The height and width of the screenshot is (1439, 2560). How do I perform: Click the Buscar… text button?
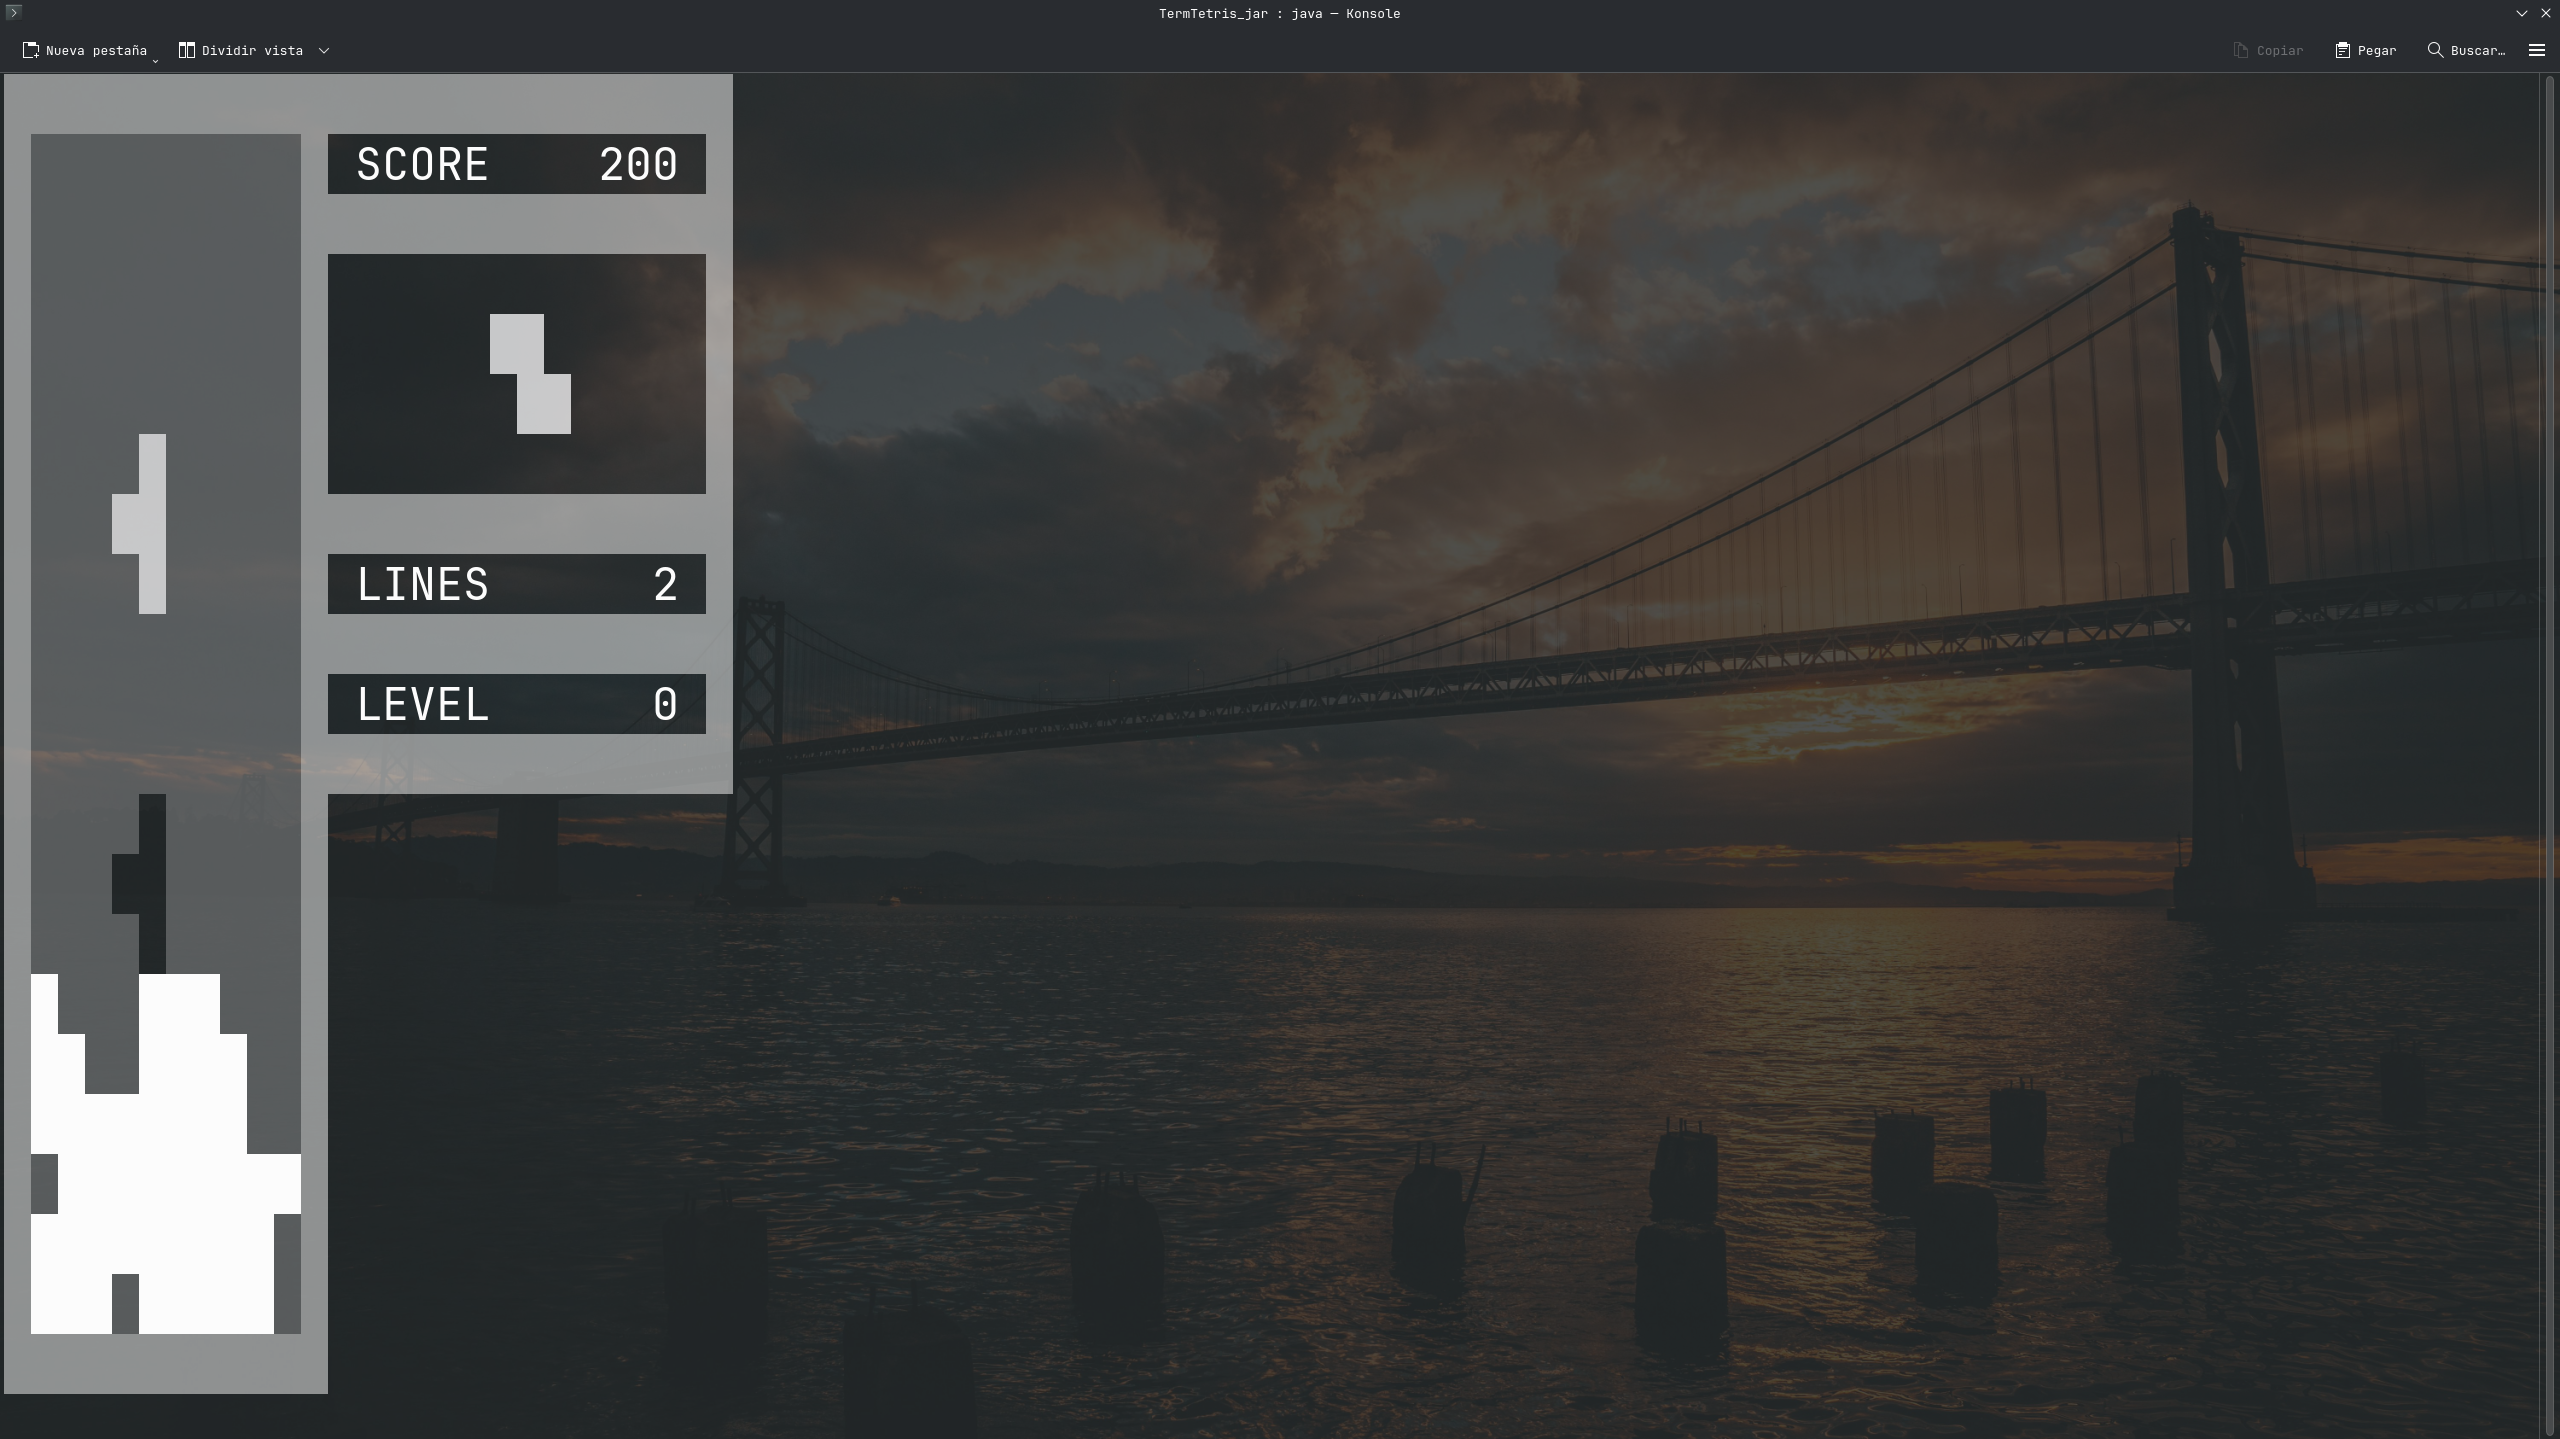tap(2477, 50)
